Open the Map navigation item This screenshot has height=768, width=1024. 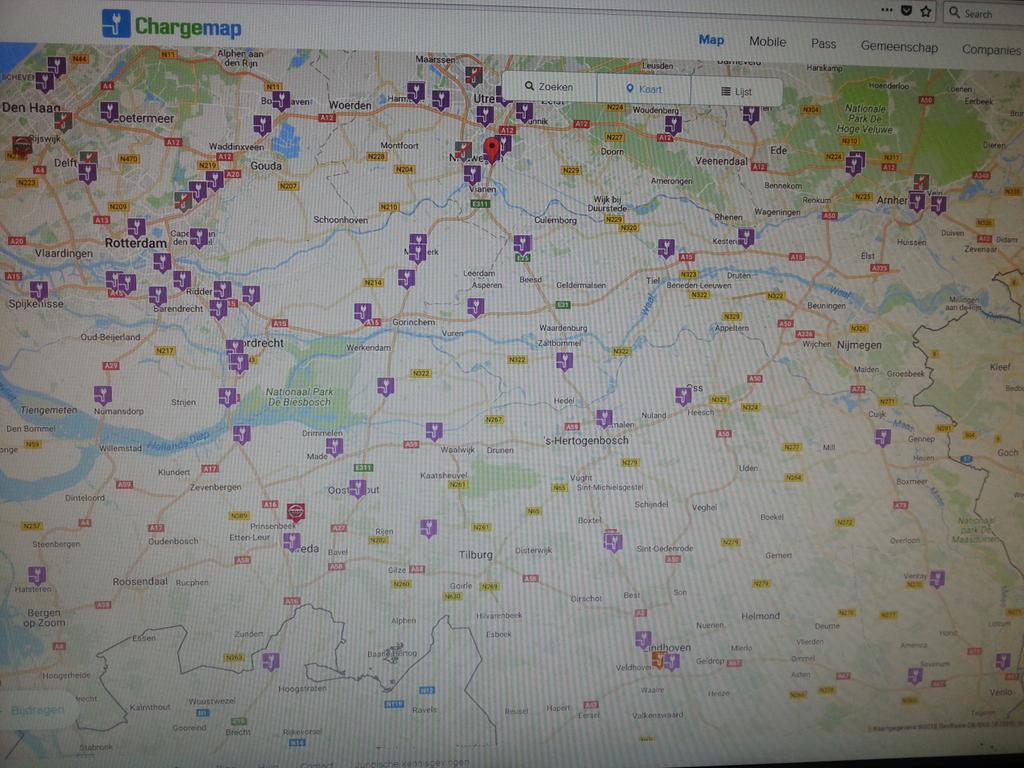click(711, 40)
